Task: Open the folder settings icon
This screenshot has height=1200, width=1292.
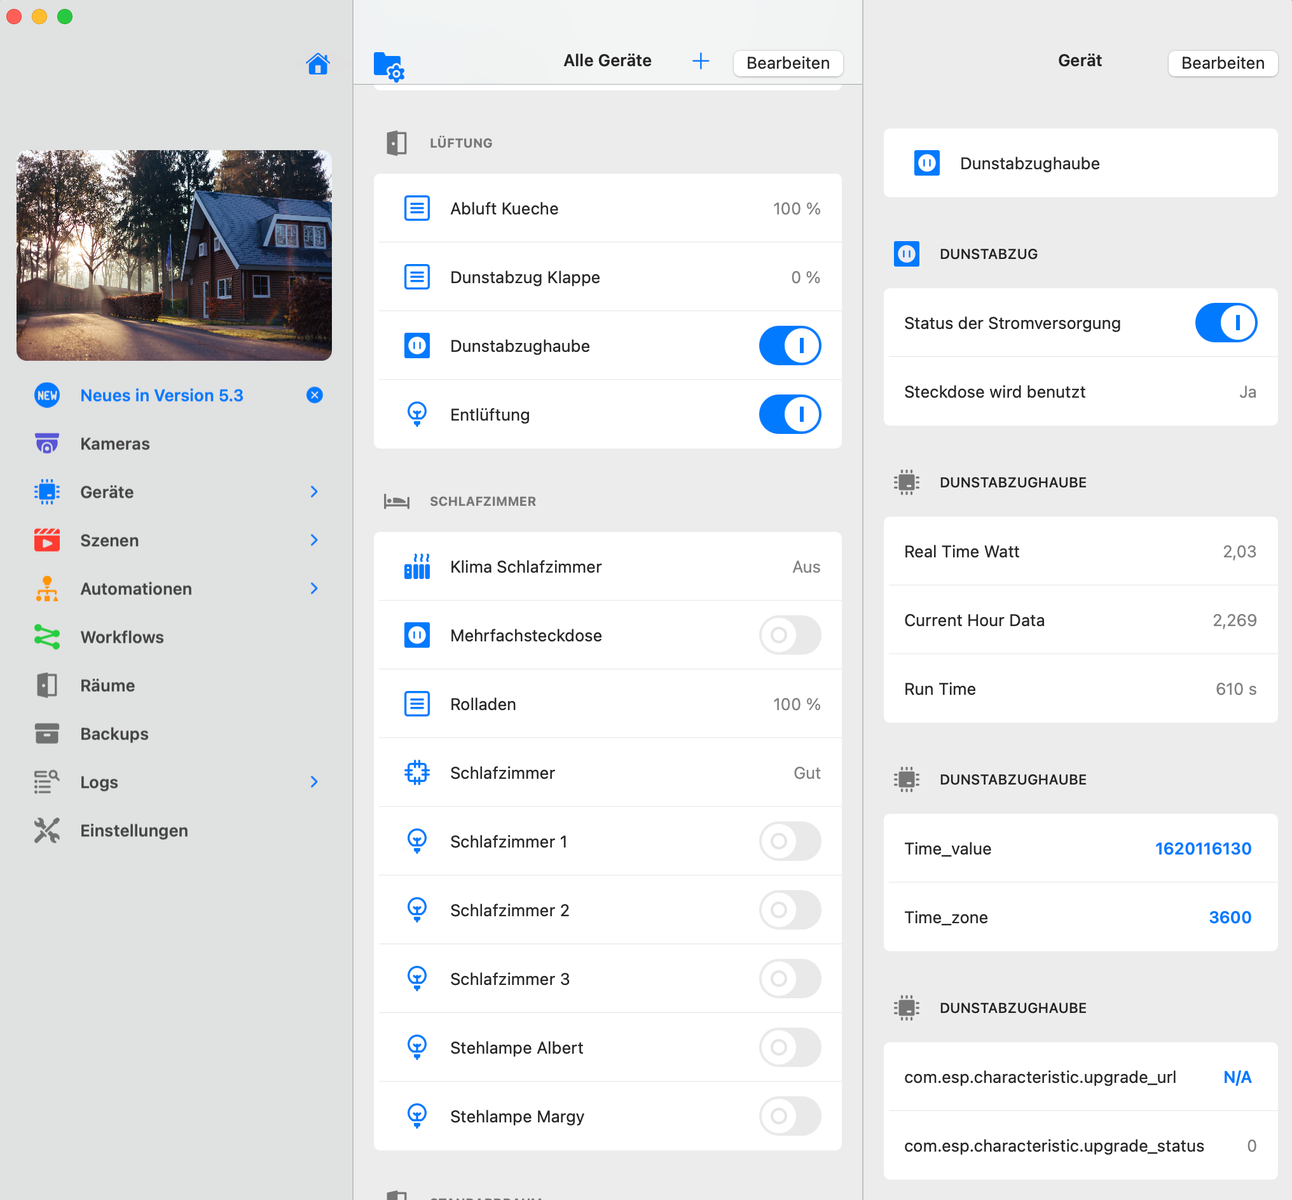Action: click(x=388, y=66)
